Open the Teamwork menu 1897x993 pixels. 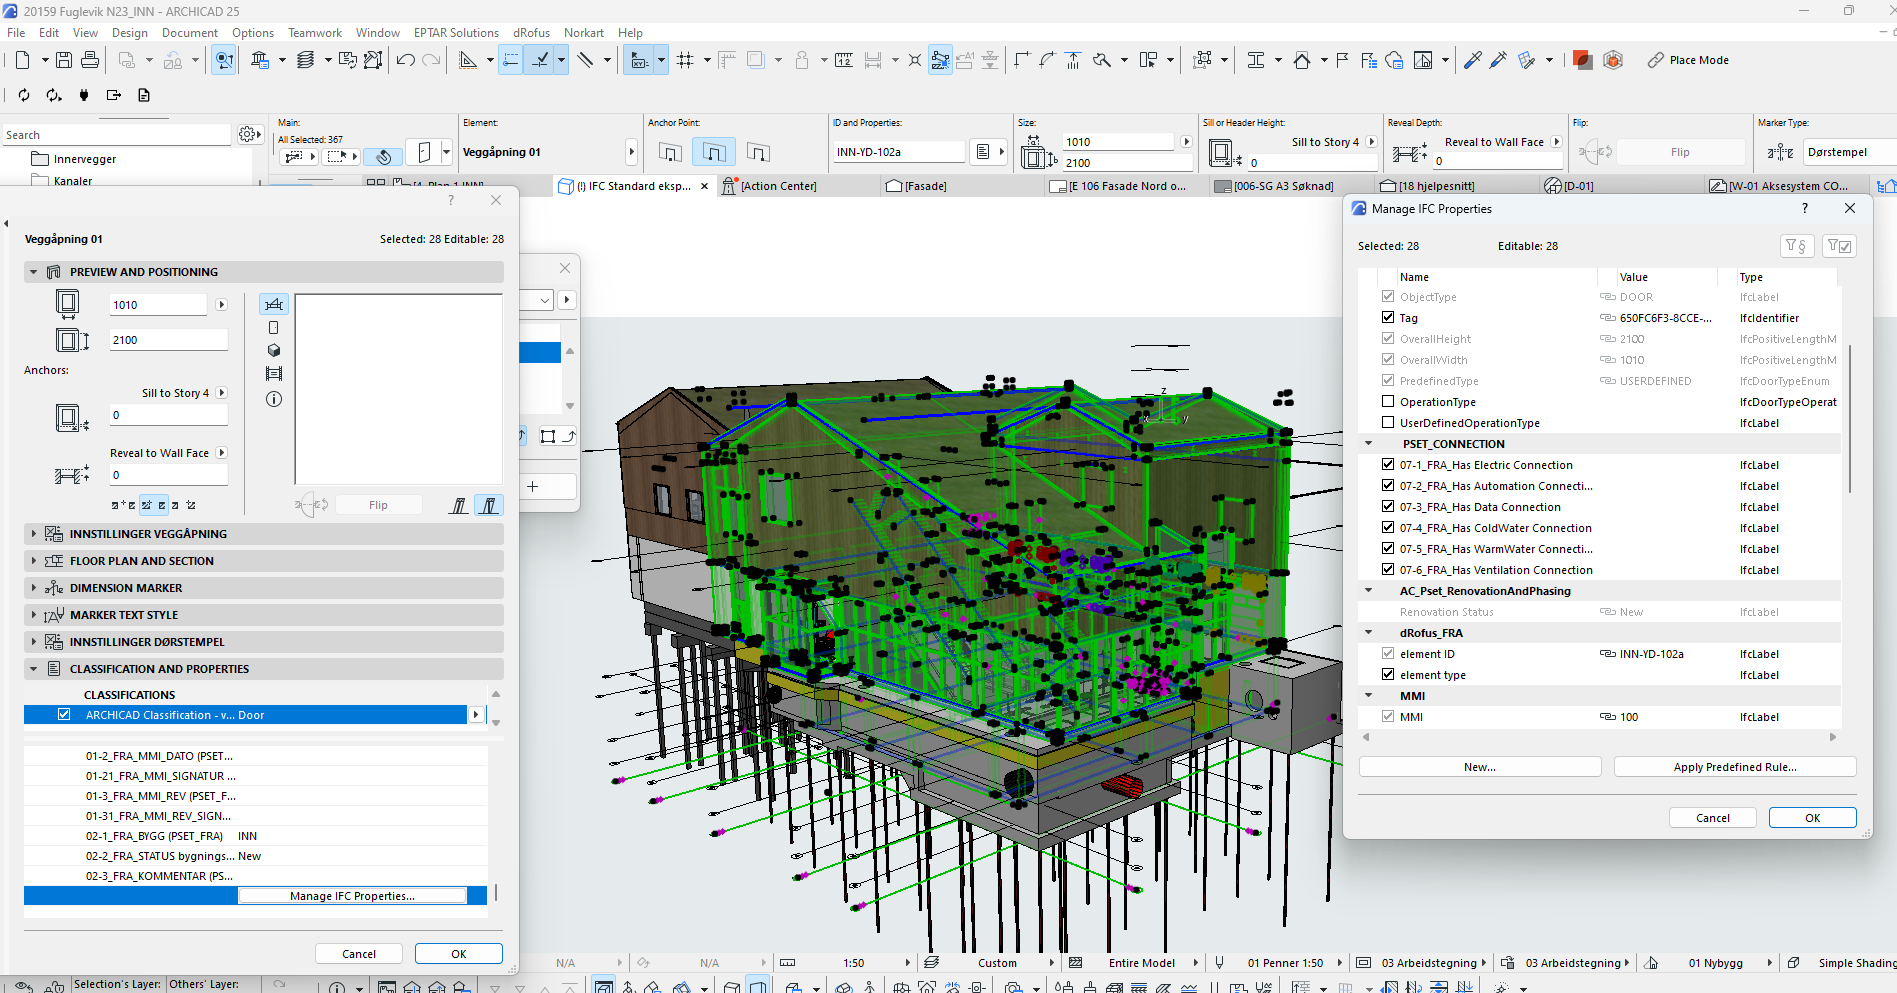[x=314, y=33]
